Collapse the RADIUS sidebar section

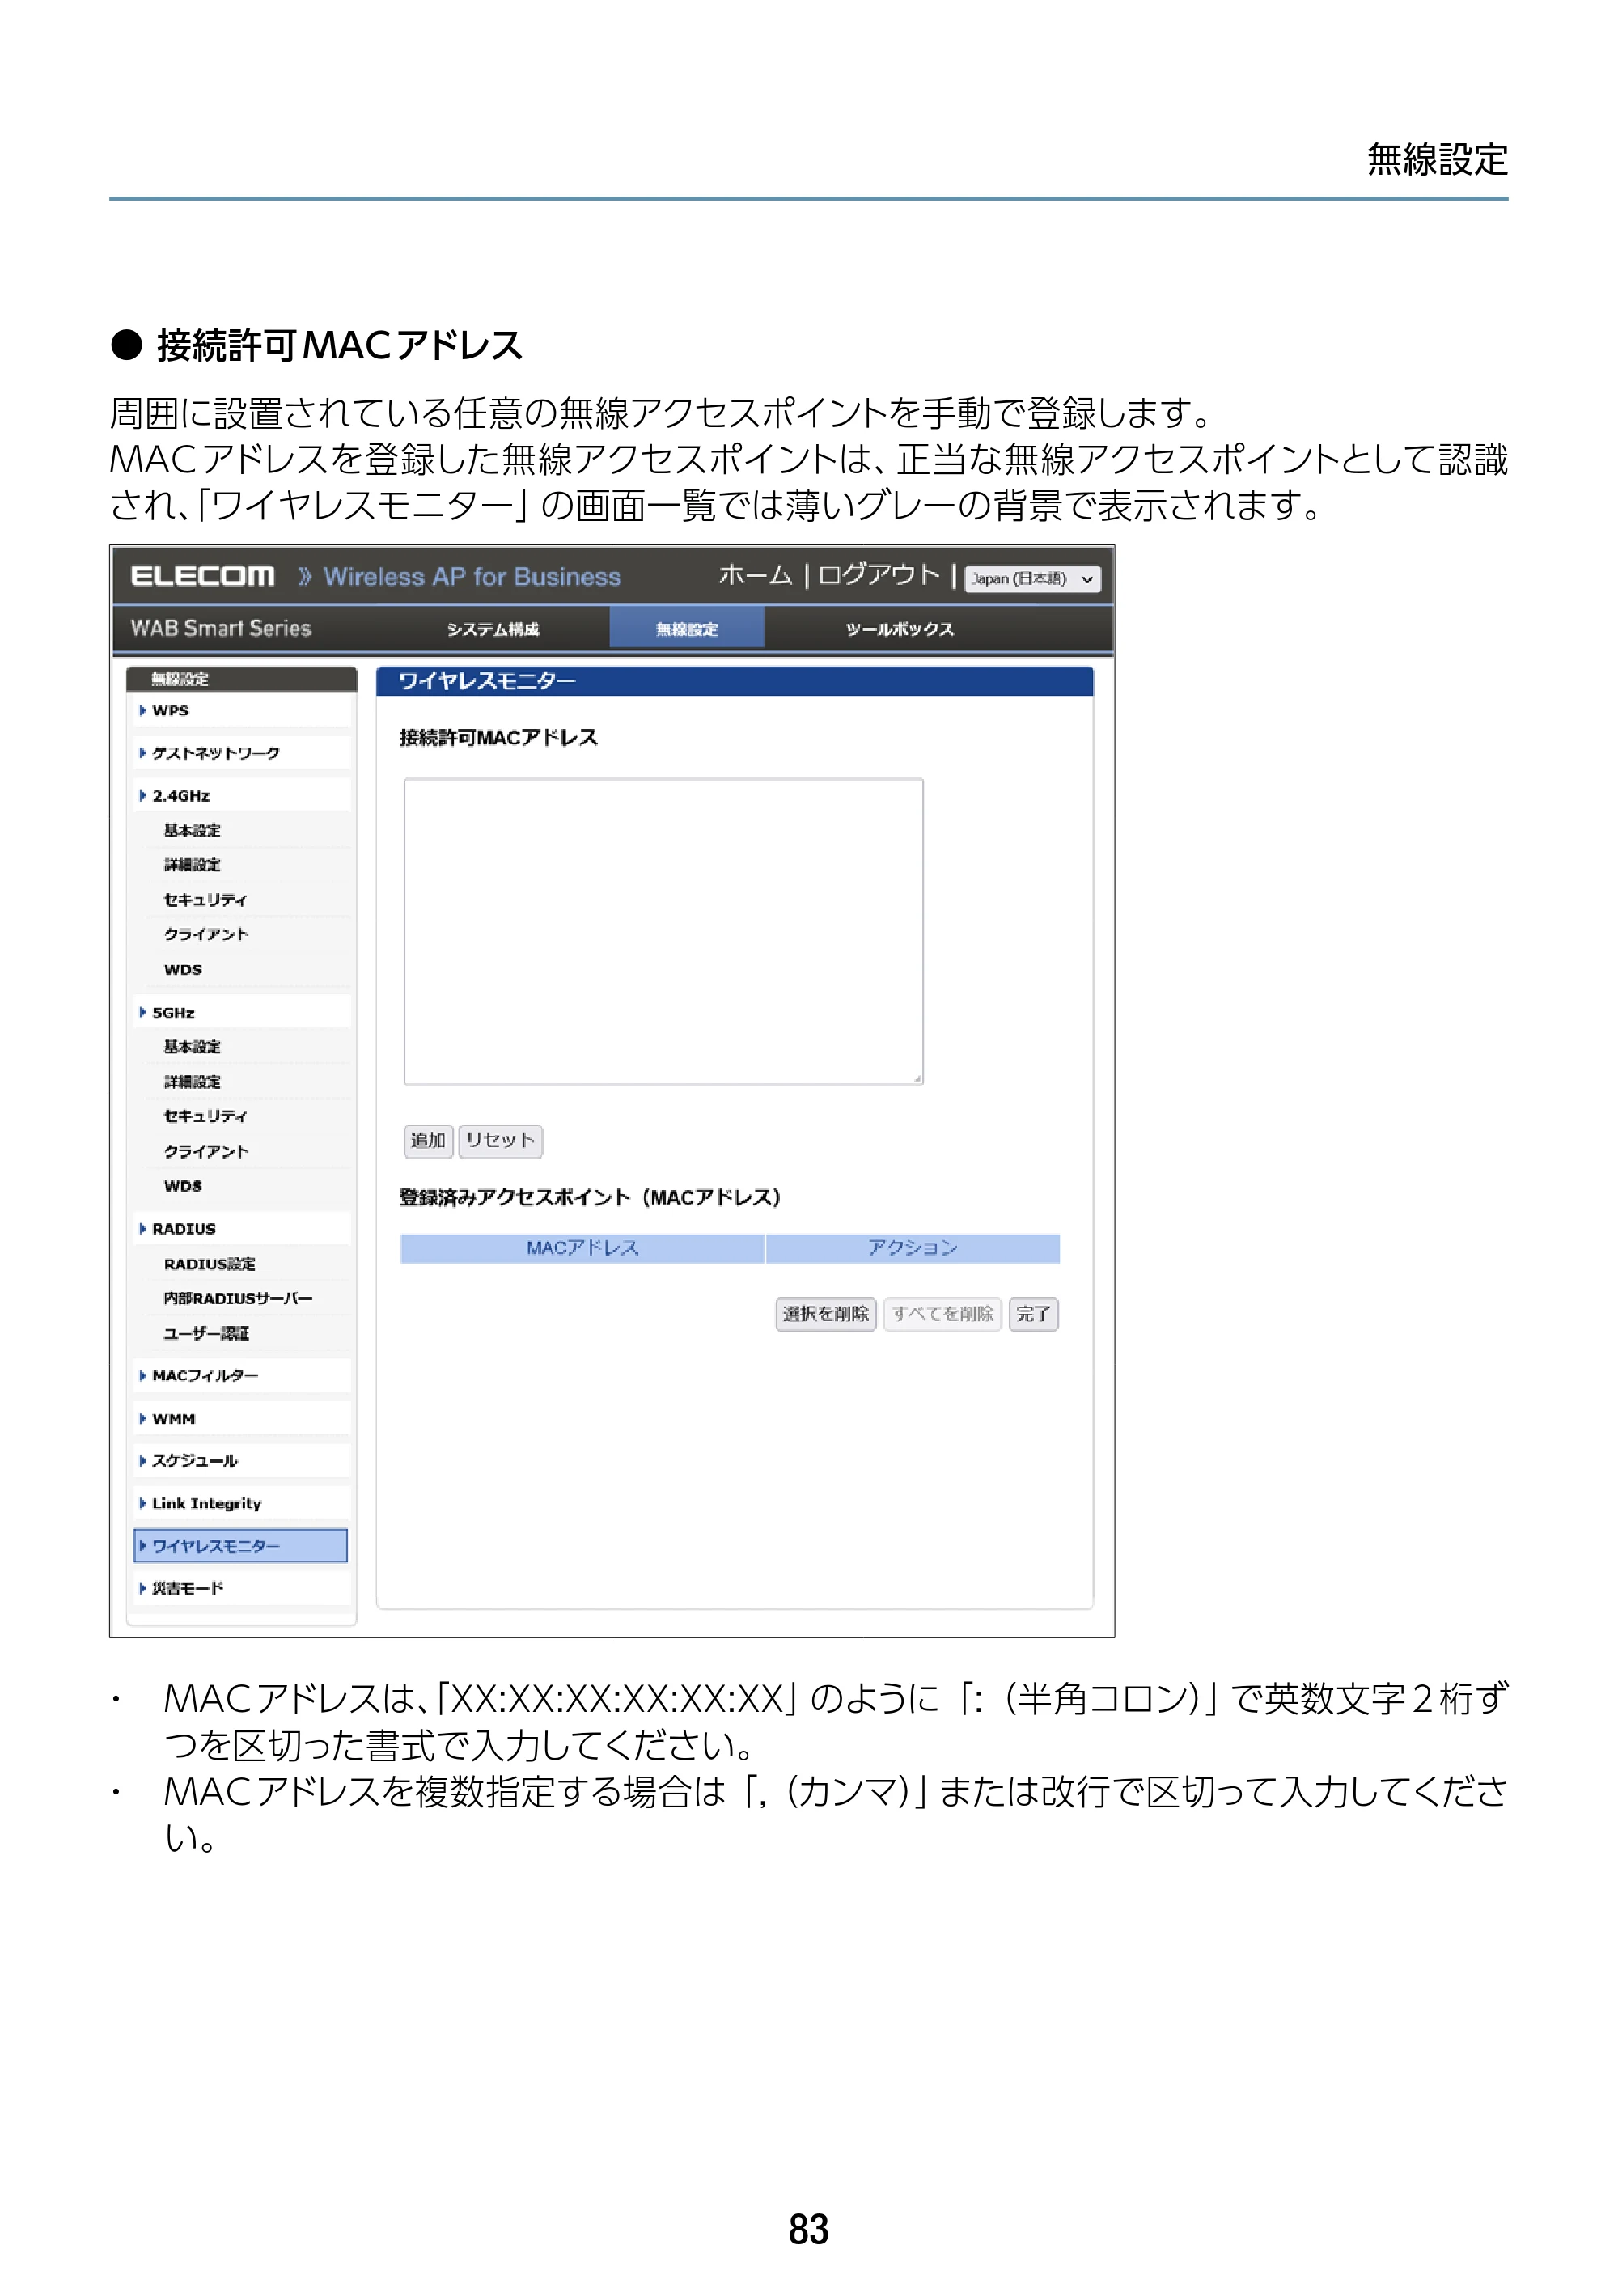(x=241, y=1228)
